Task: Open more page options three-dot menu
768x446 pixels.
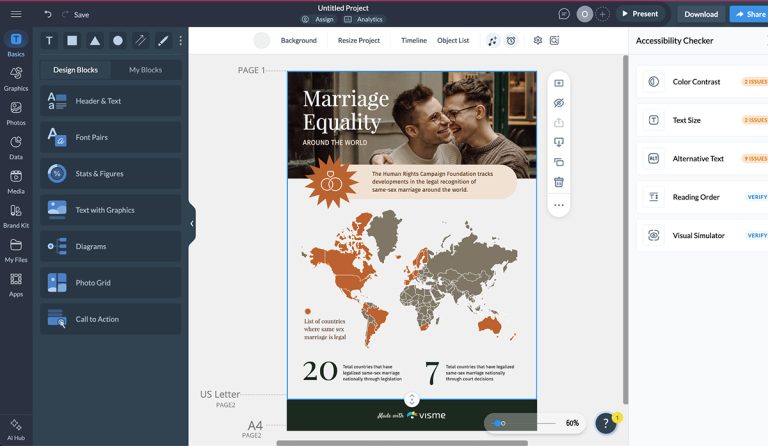Action: [x=559, y=205]
